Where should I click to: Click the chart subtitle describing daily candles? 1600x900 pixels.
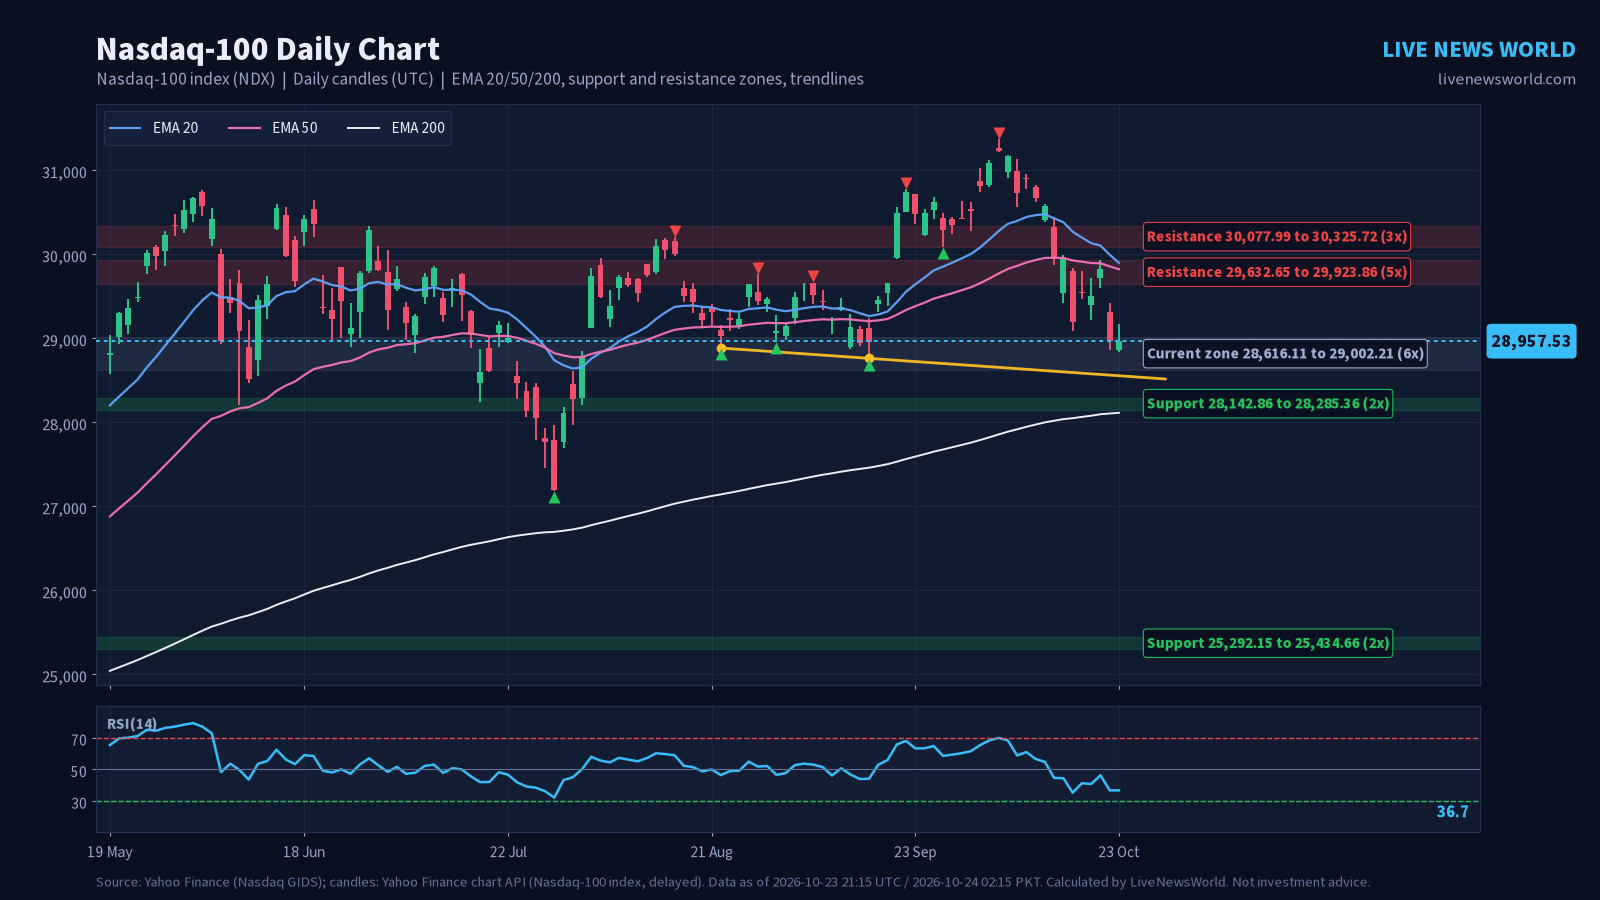(480, 79)
